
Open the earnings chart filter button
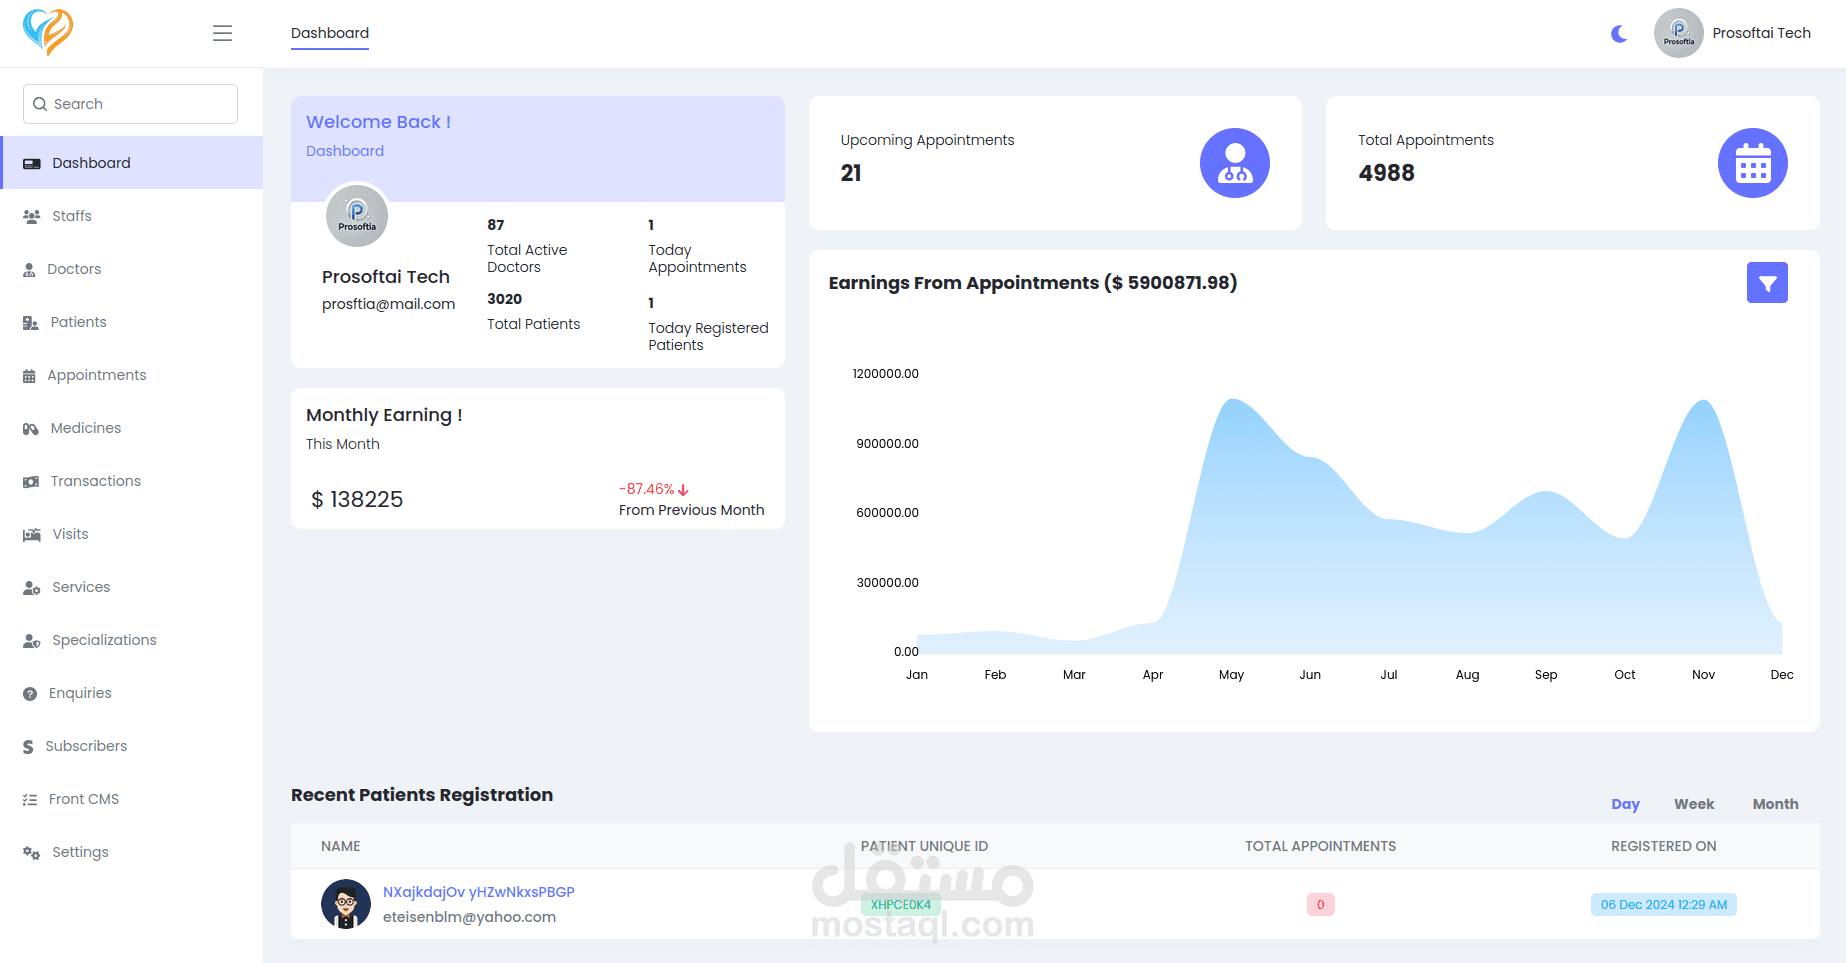coord(1767,283)
